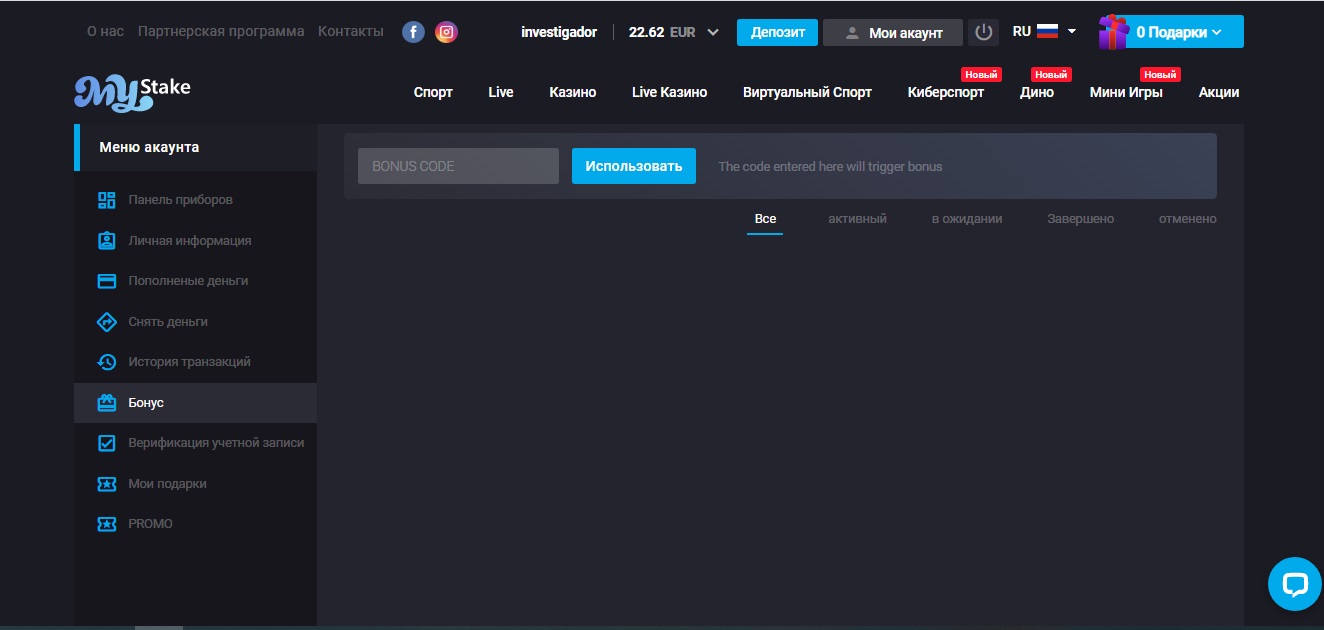The height and width of the screenshot is (630, 1324).
Task: Open Киберспорт section
Action: tap(946, 92)
